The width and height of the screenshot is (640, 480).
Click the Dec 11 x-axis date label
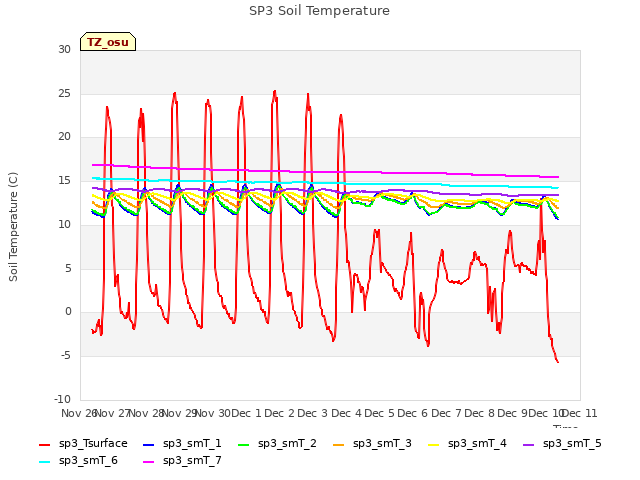[x=580, y=413]
